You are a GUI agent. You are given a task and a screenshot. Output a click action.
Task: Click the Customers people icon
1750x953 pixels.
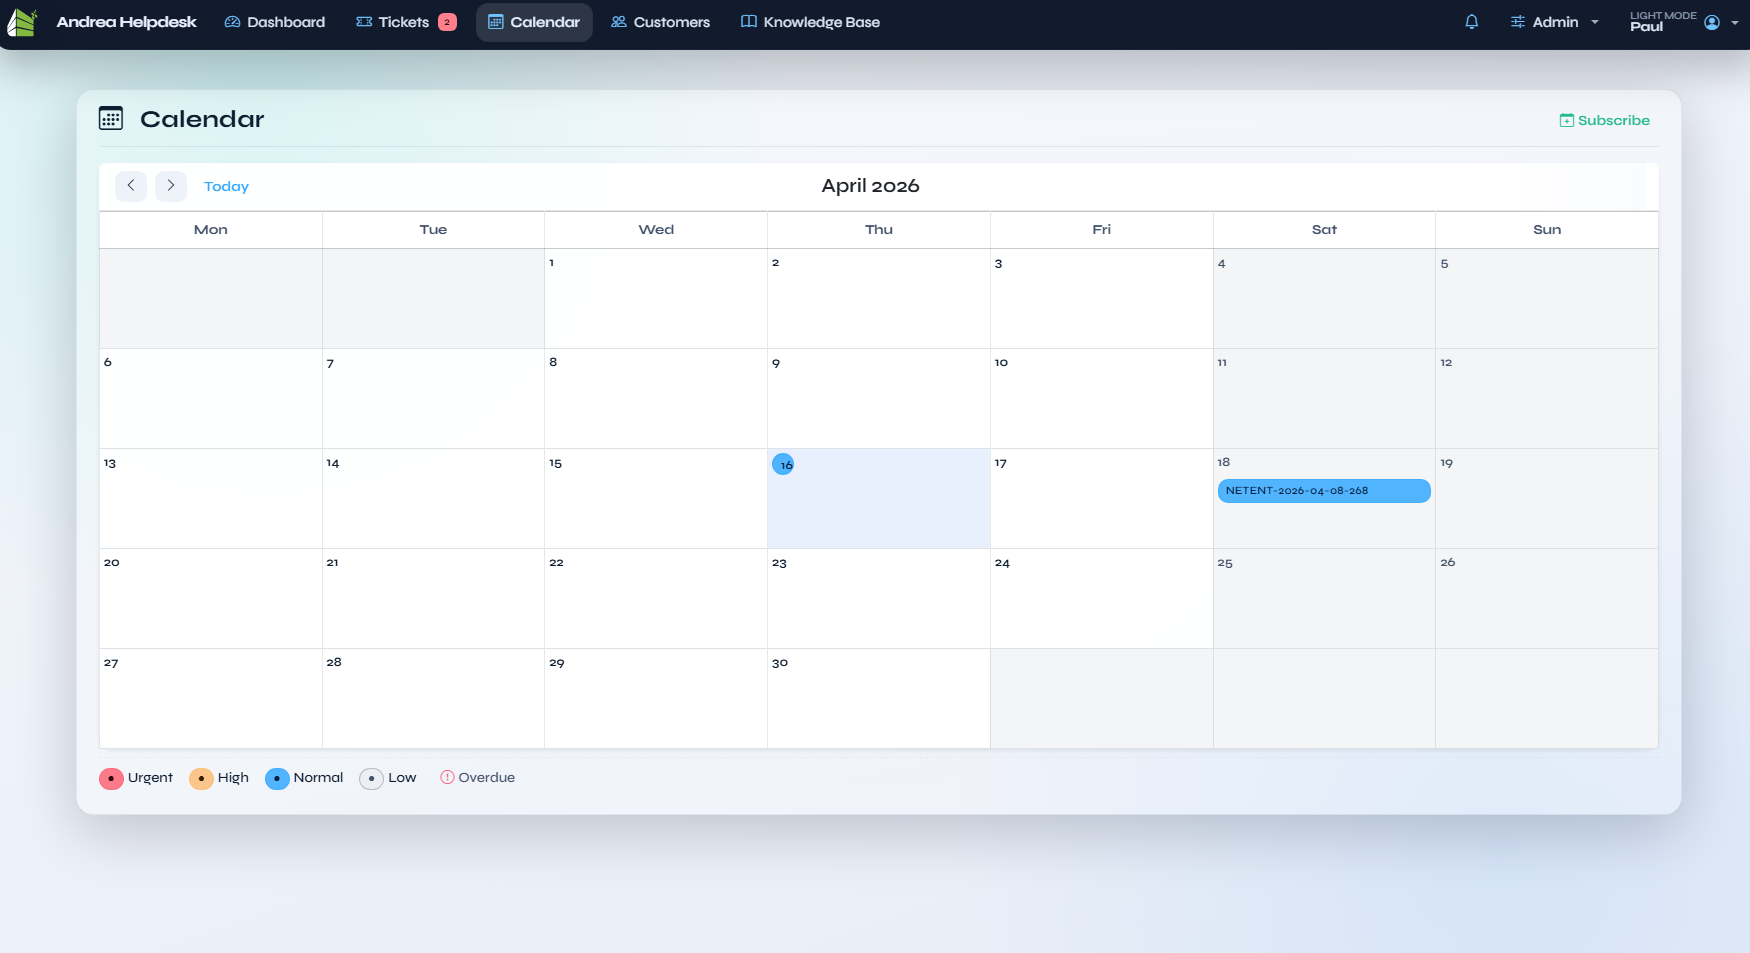coord(618,21)
